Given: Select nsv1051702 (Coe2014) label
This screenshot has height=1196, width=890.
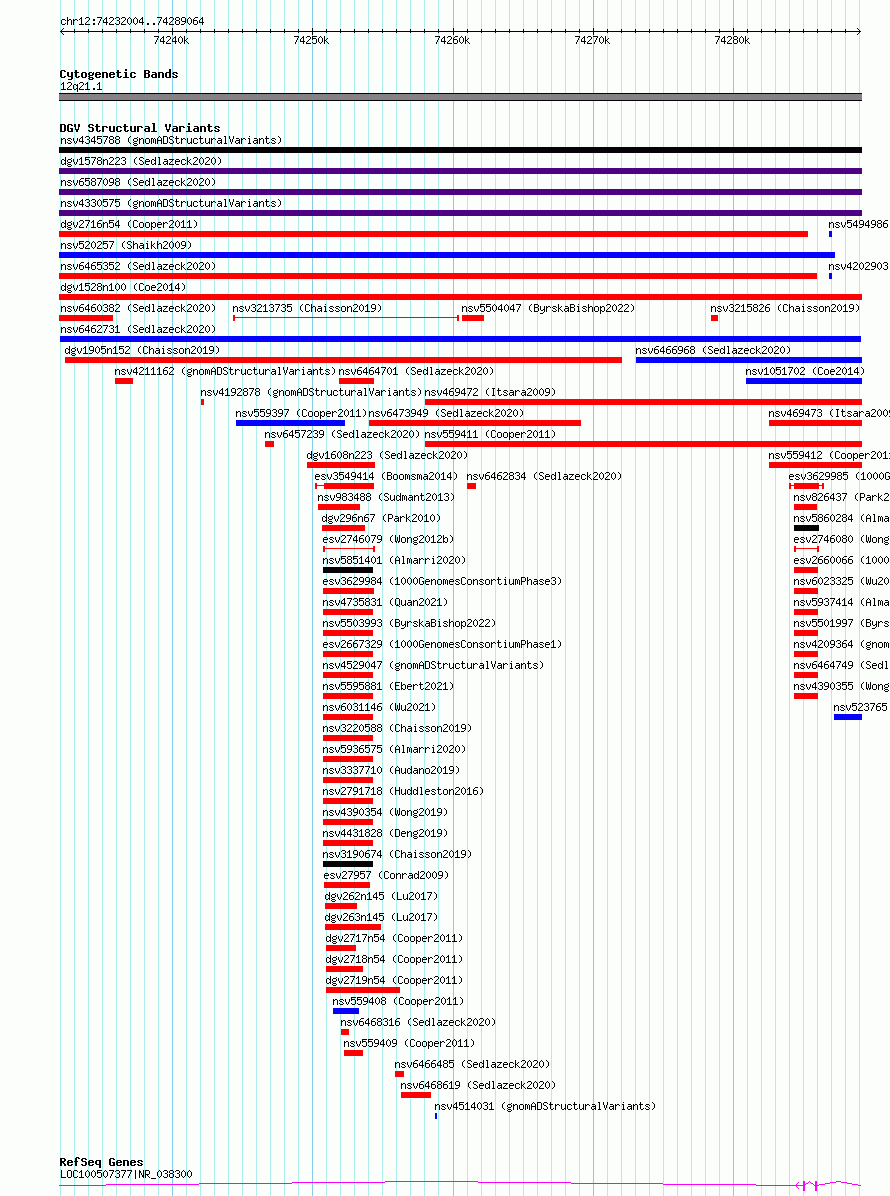Looking at the screenshot, I should (804, 371).
